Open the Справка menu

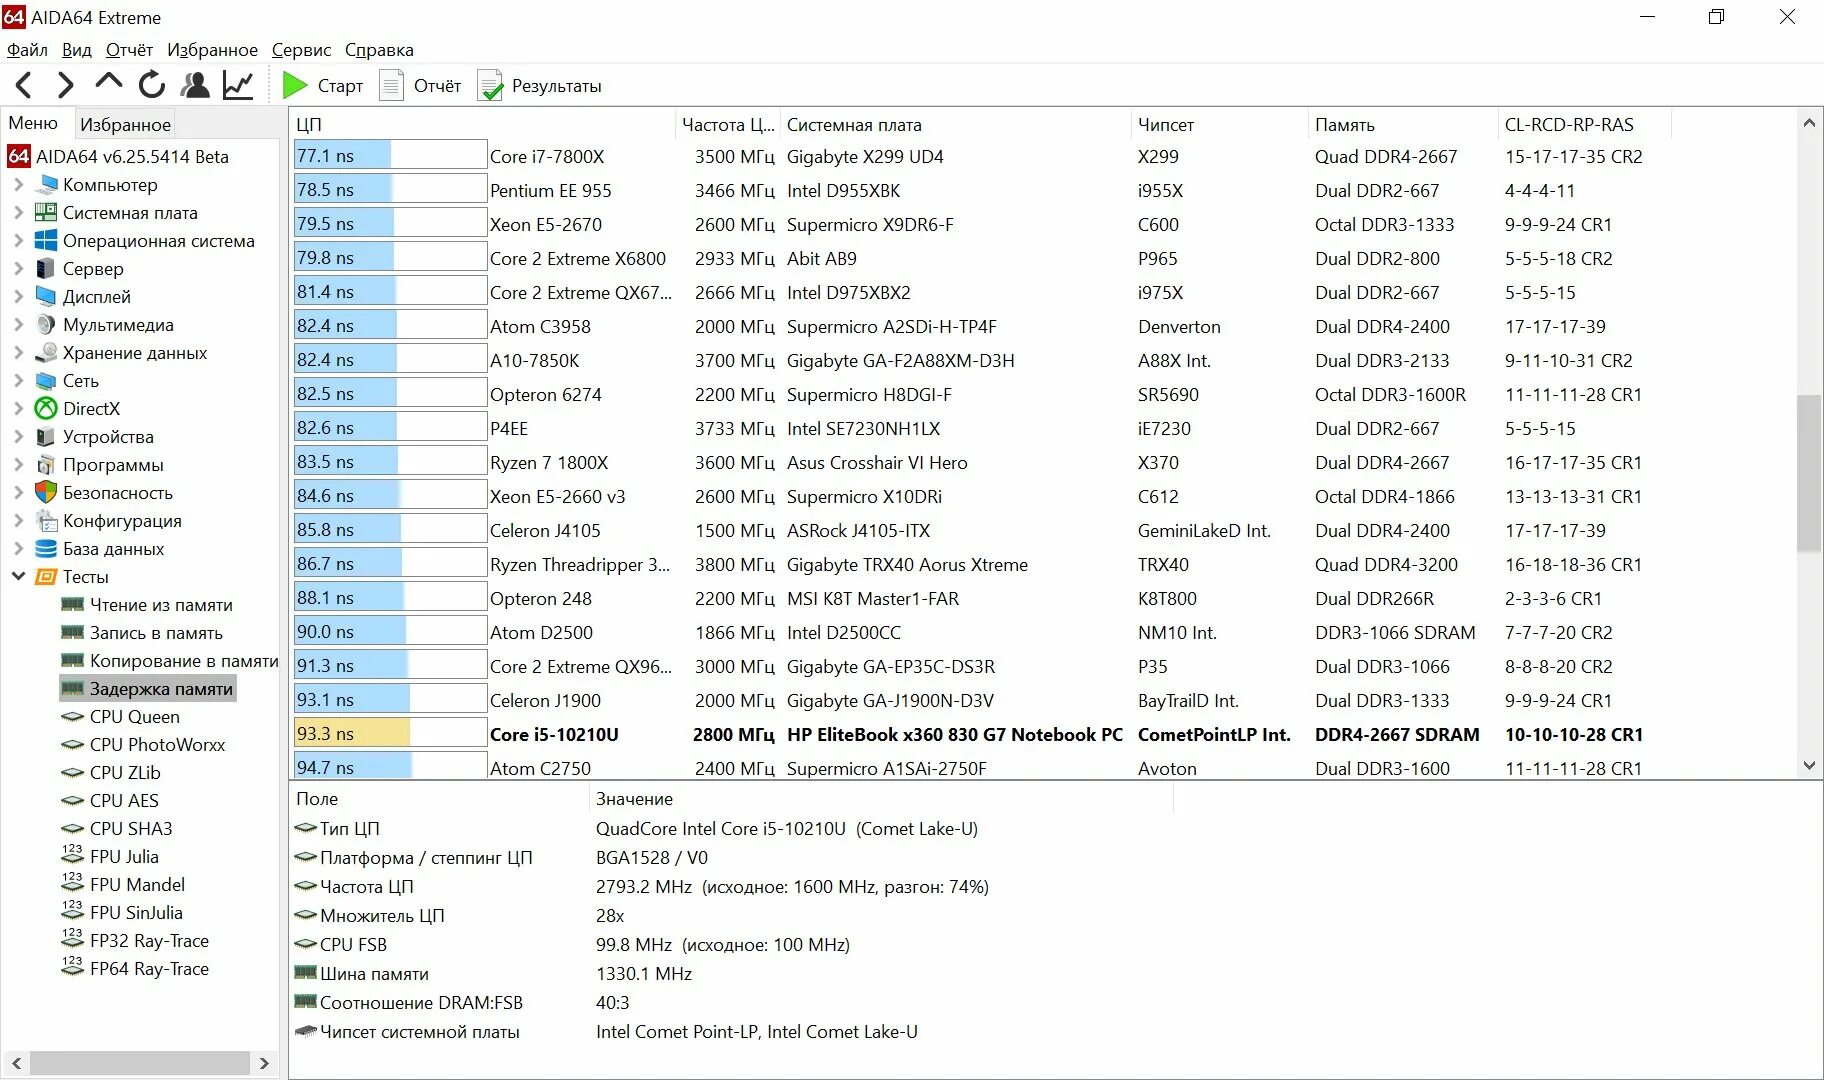(379, 50)
